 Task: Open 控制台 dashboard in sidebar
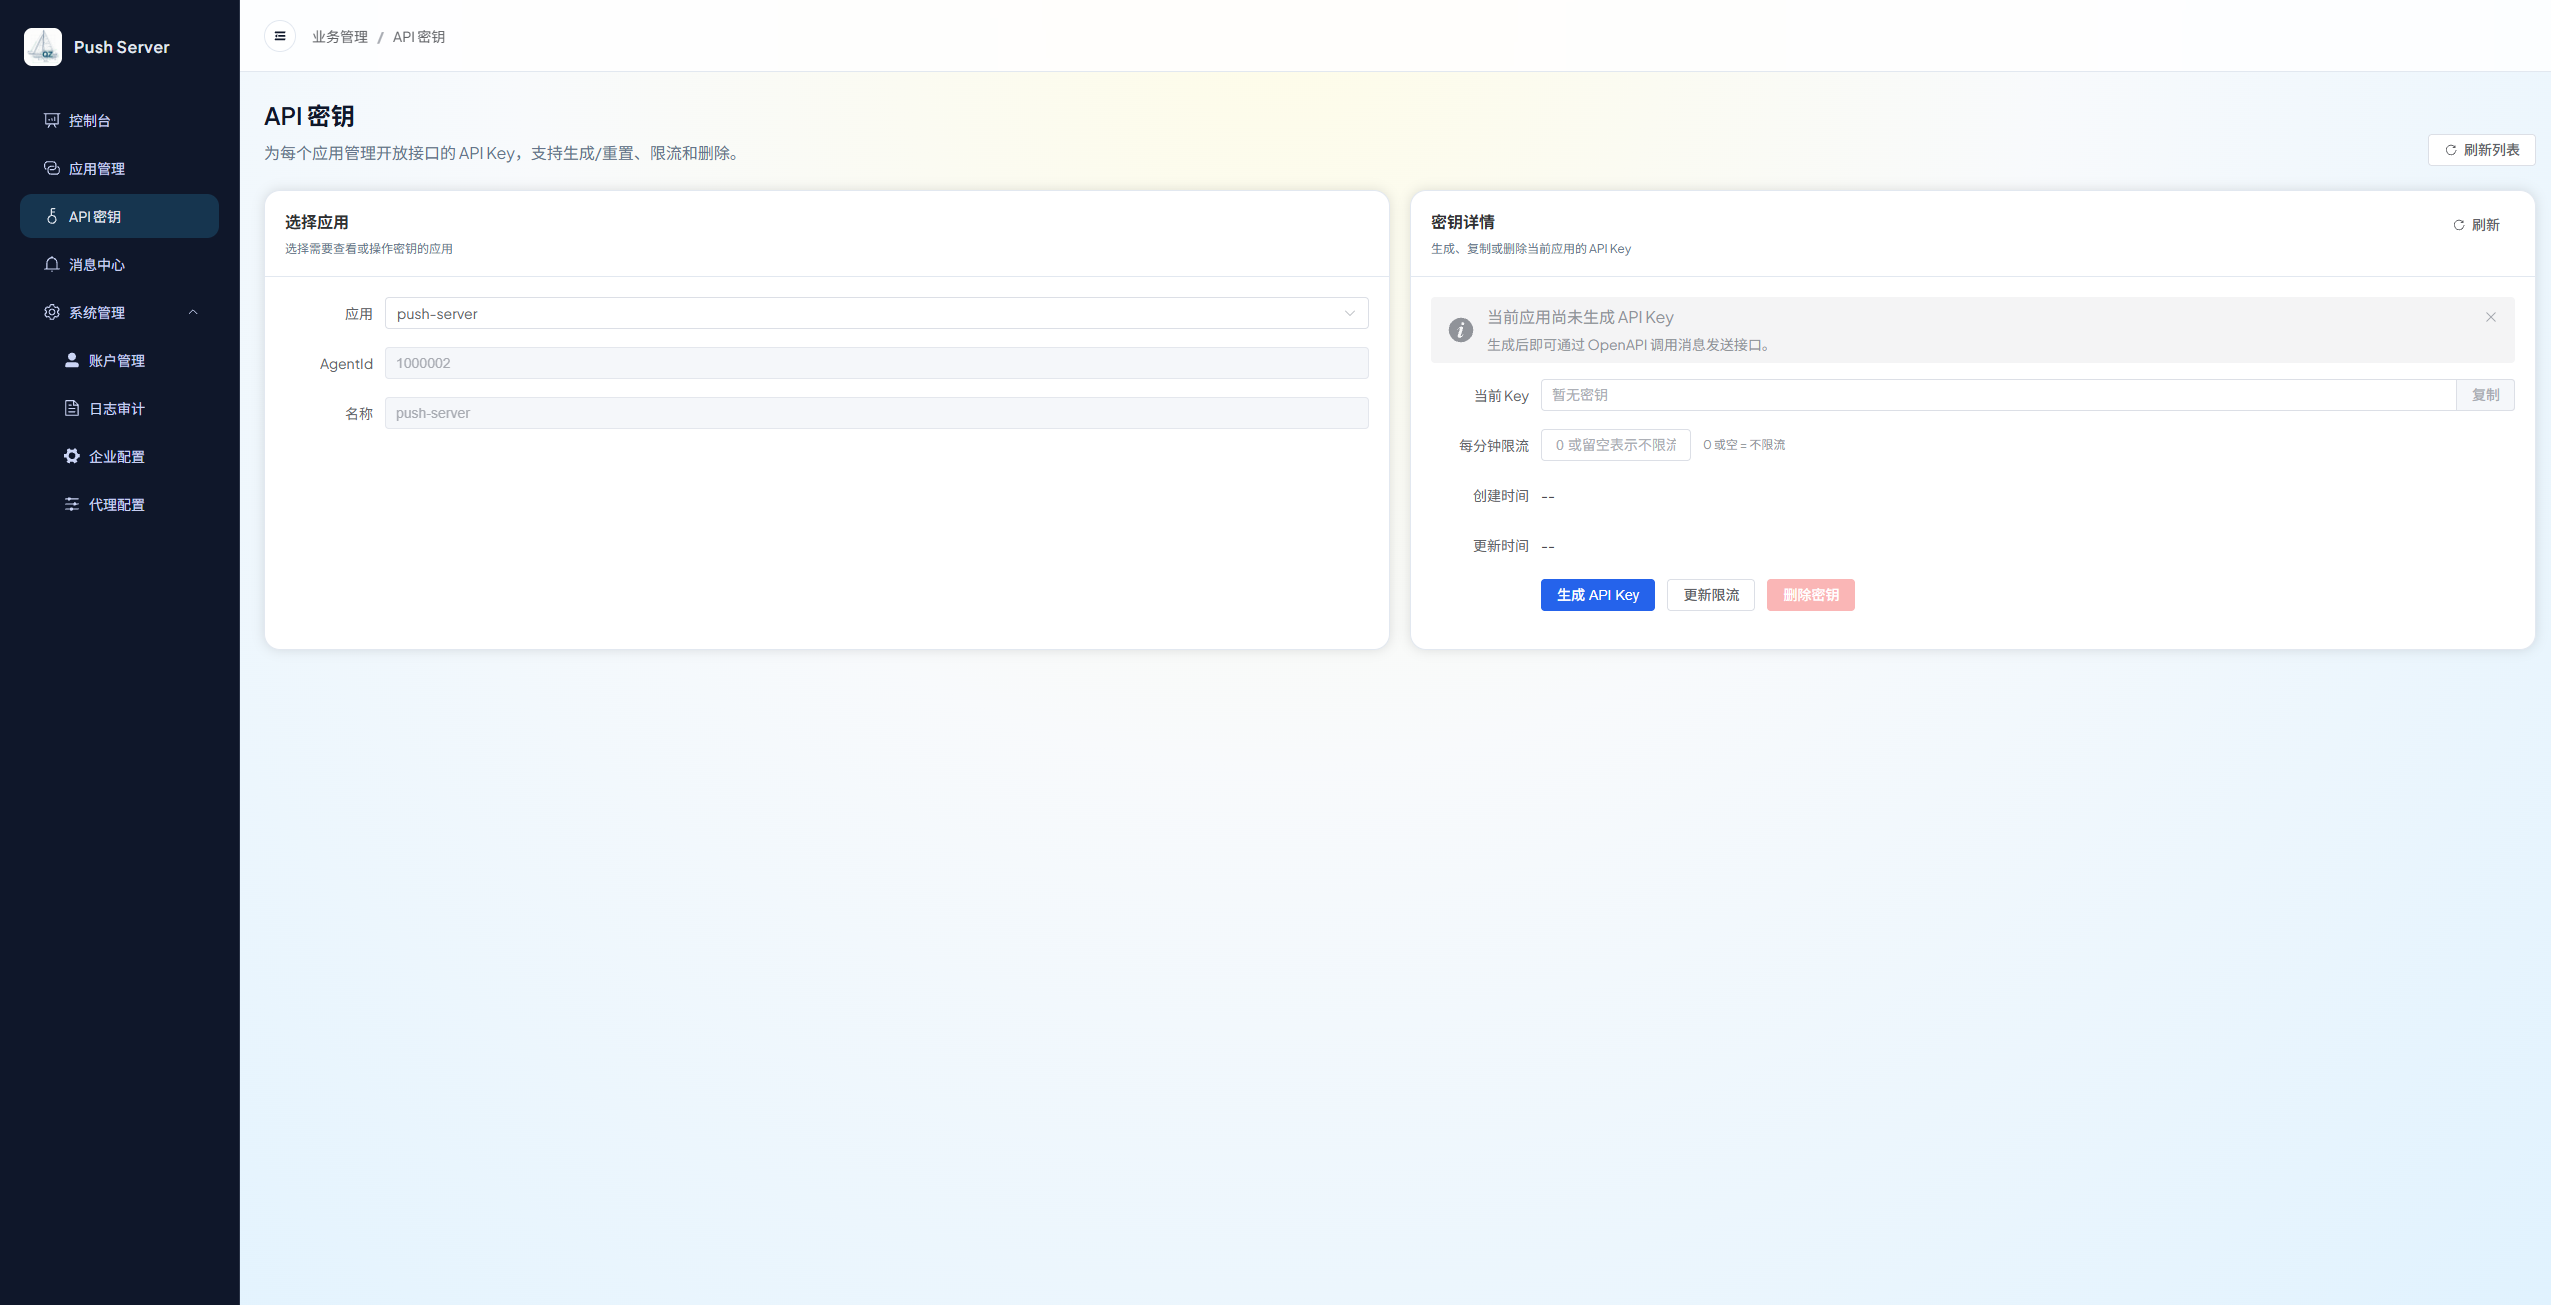tap(89, 120)
